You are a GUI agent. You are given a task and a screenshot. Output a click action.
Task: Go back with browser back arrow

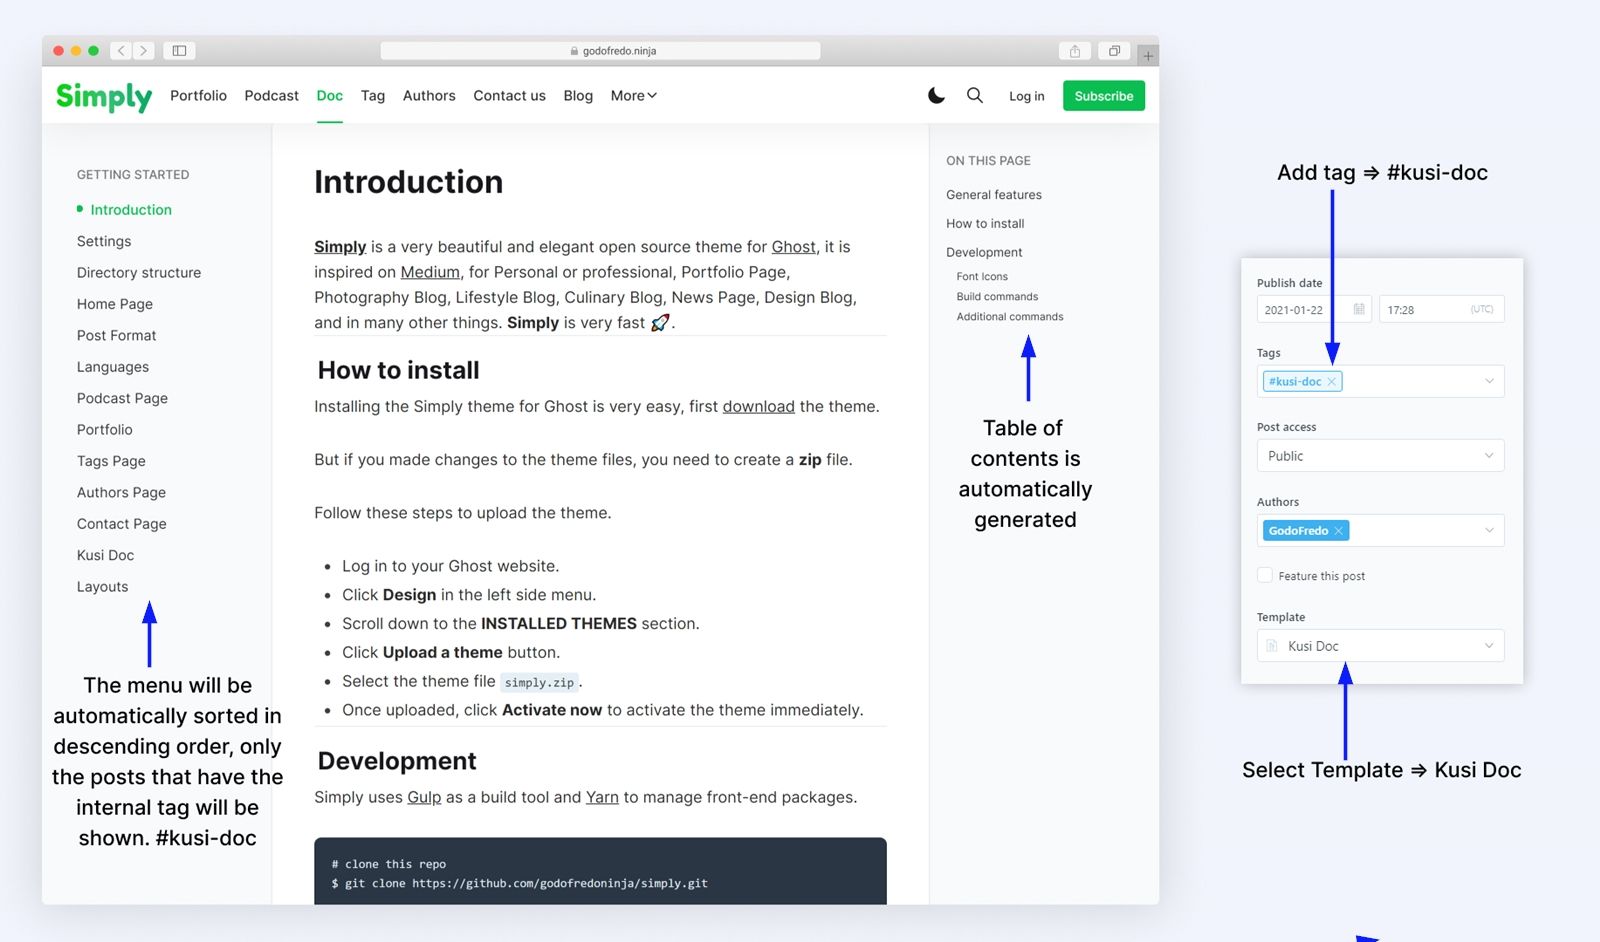pyautogui.click(x=122, y=51)
